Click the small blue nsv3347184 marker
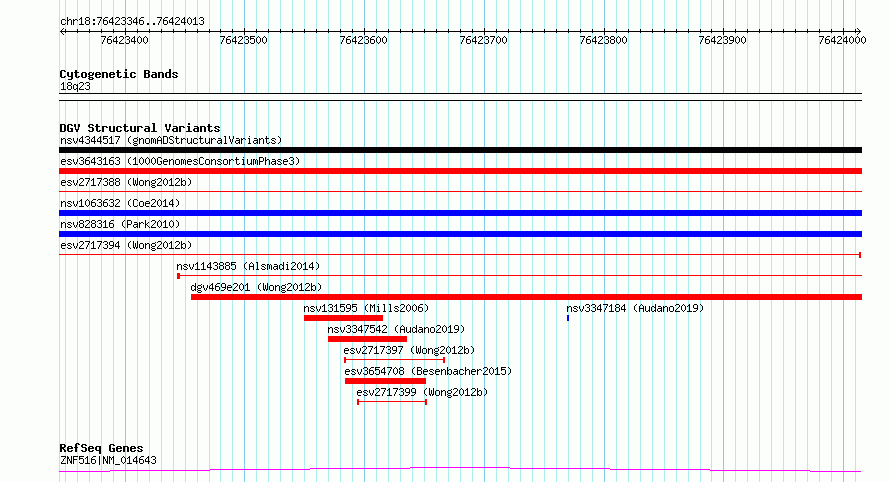 pos(568,318)
